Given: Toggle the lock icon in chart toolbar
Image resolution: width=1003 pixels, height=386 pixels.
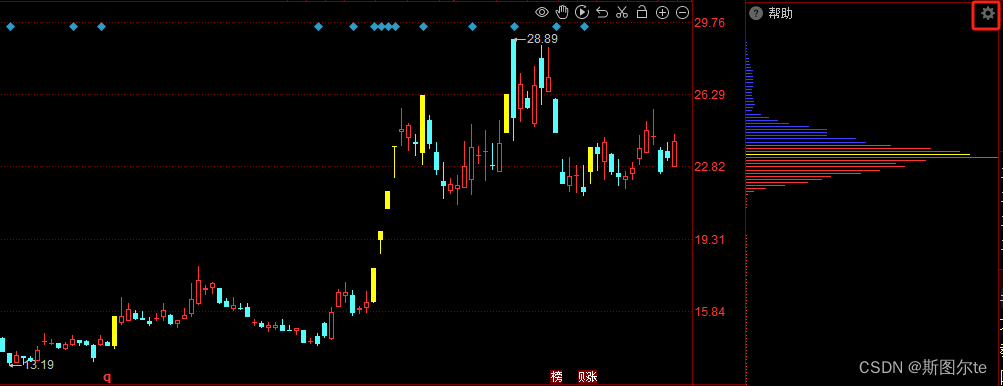Looking at the screenshot, I should tap(642, 12).
